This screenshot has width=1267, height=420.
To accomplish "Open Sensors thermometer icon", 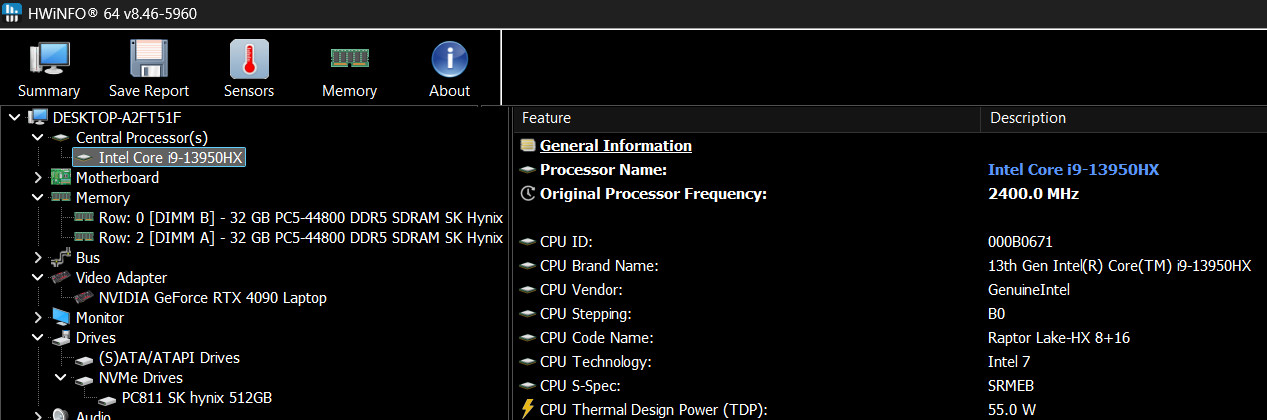I will (x=249, y=59).
